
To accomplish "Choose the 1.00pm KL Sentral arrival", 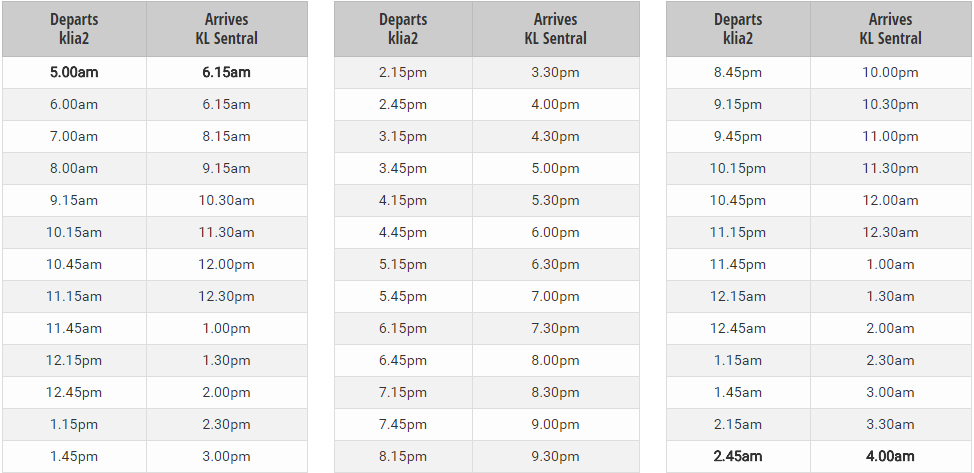I will click(x=226, y=328).
